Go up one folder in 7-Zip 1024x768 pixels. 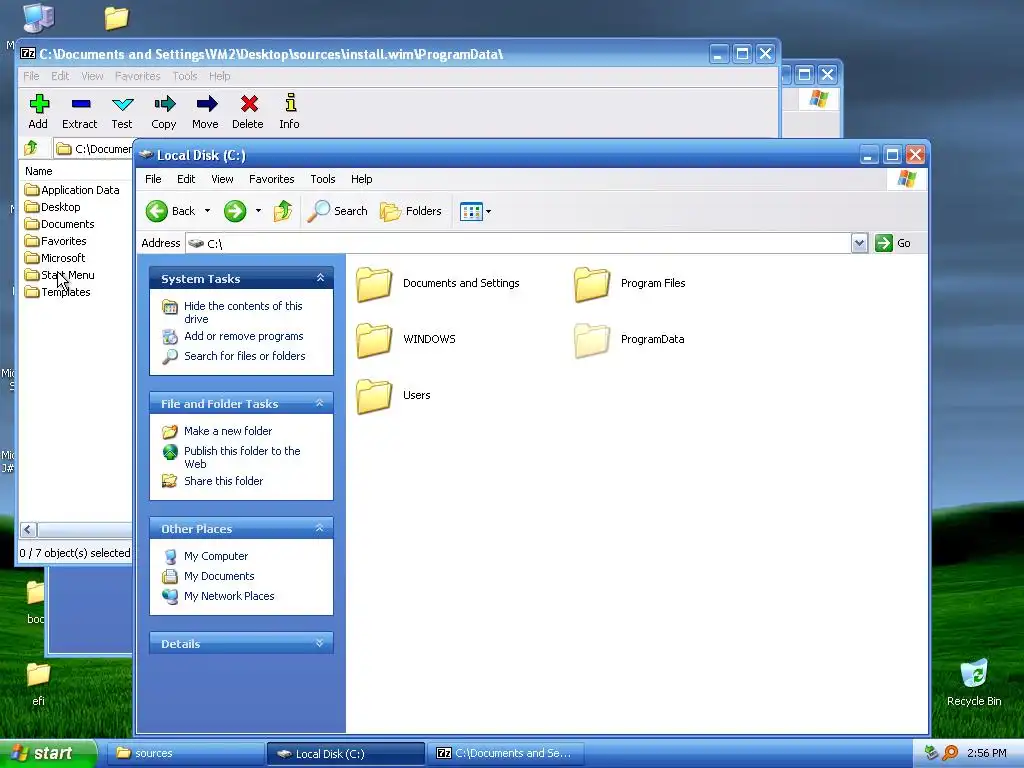click(x=31, y=148)
